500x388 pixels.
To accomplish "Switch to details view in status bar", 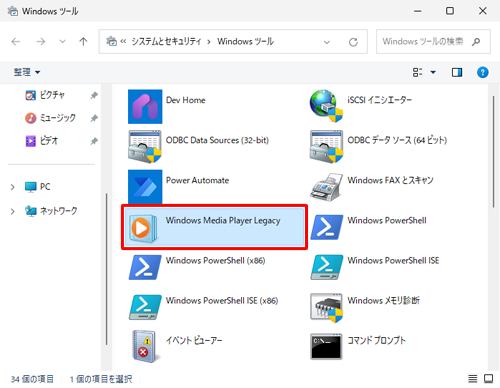I will [472, 378].
